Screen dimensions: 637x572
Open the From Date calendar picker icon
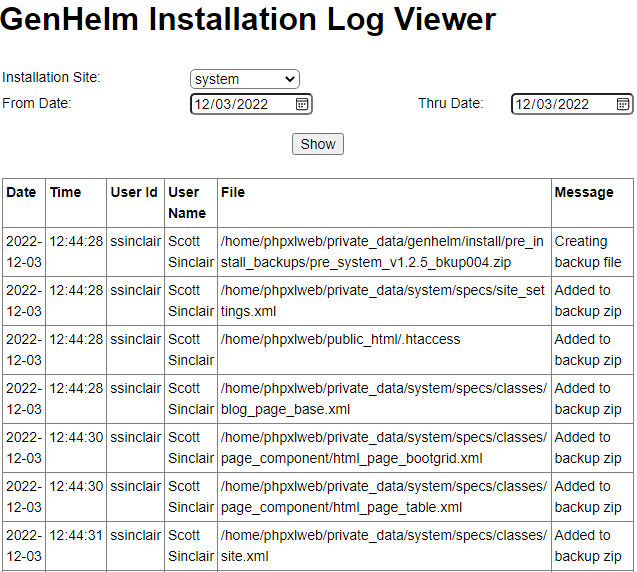point(302,104)
